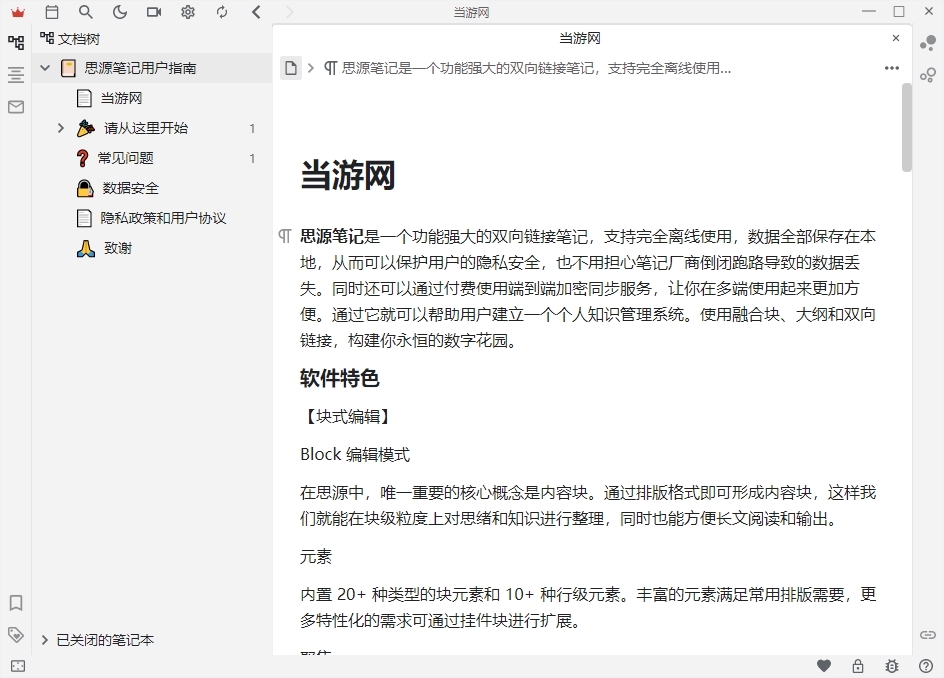
Task: Collapse the 思源笔记用户指南 notebook
Action: (x=45, y=68)
